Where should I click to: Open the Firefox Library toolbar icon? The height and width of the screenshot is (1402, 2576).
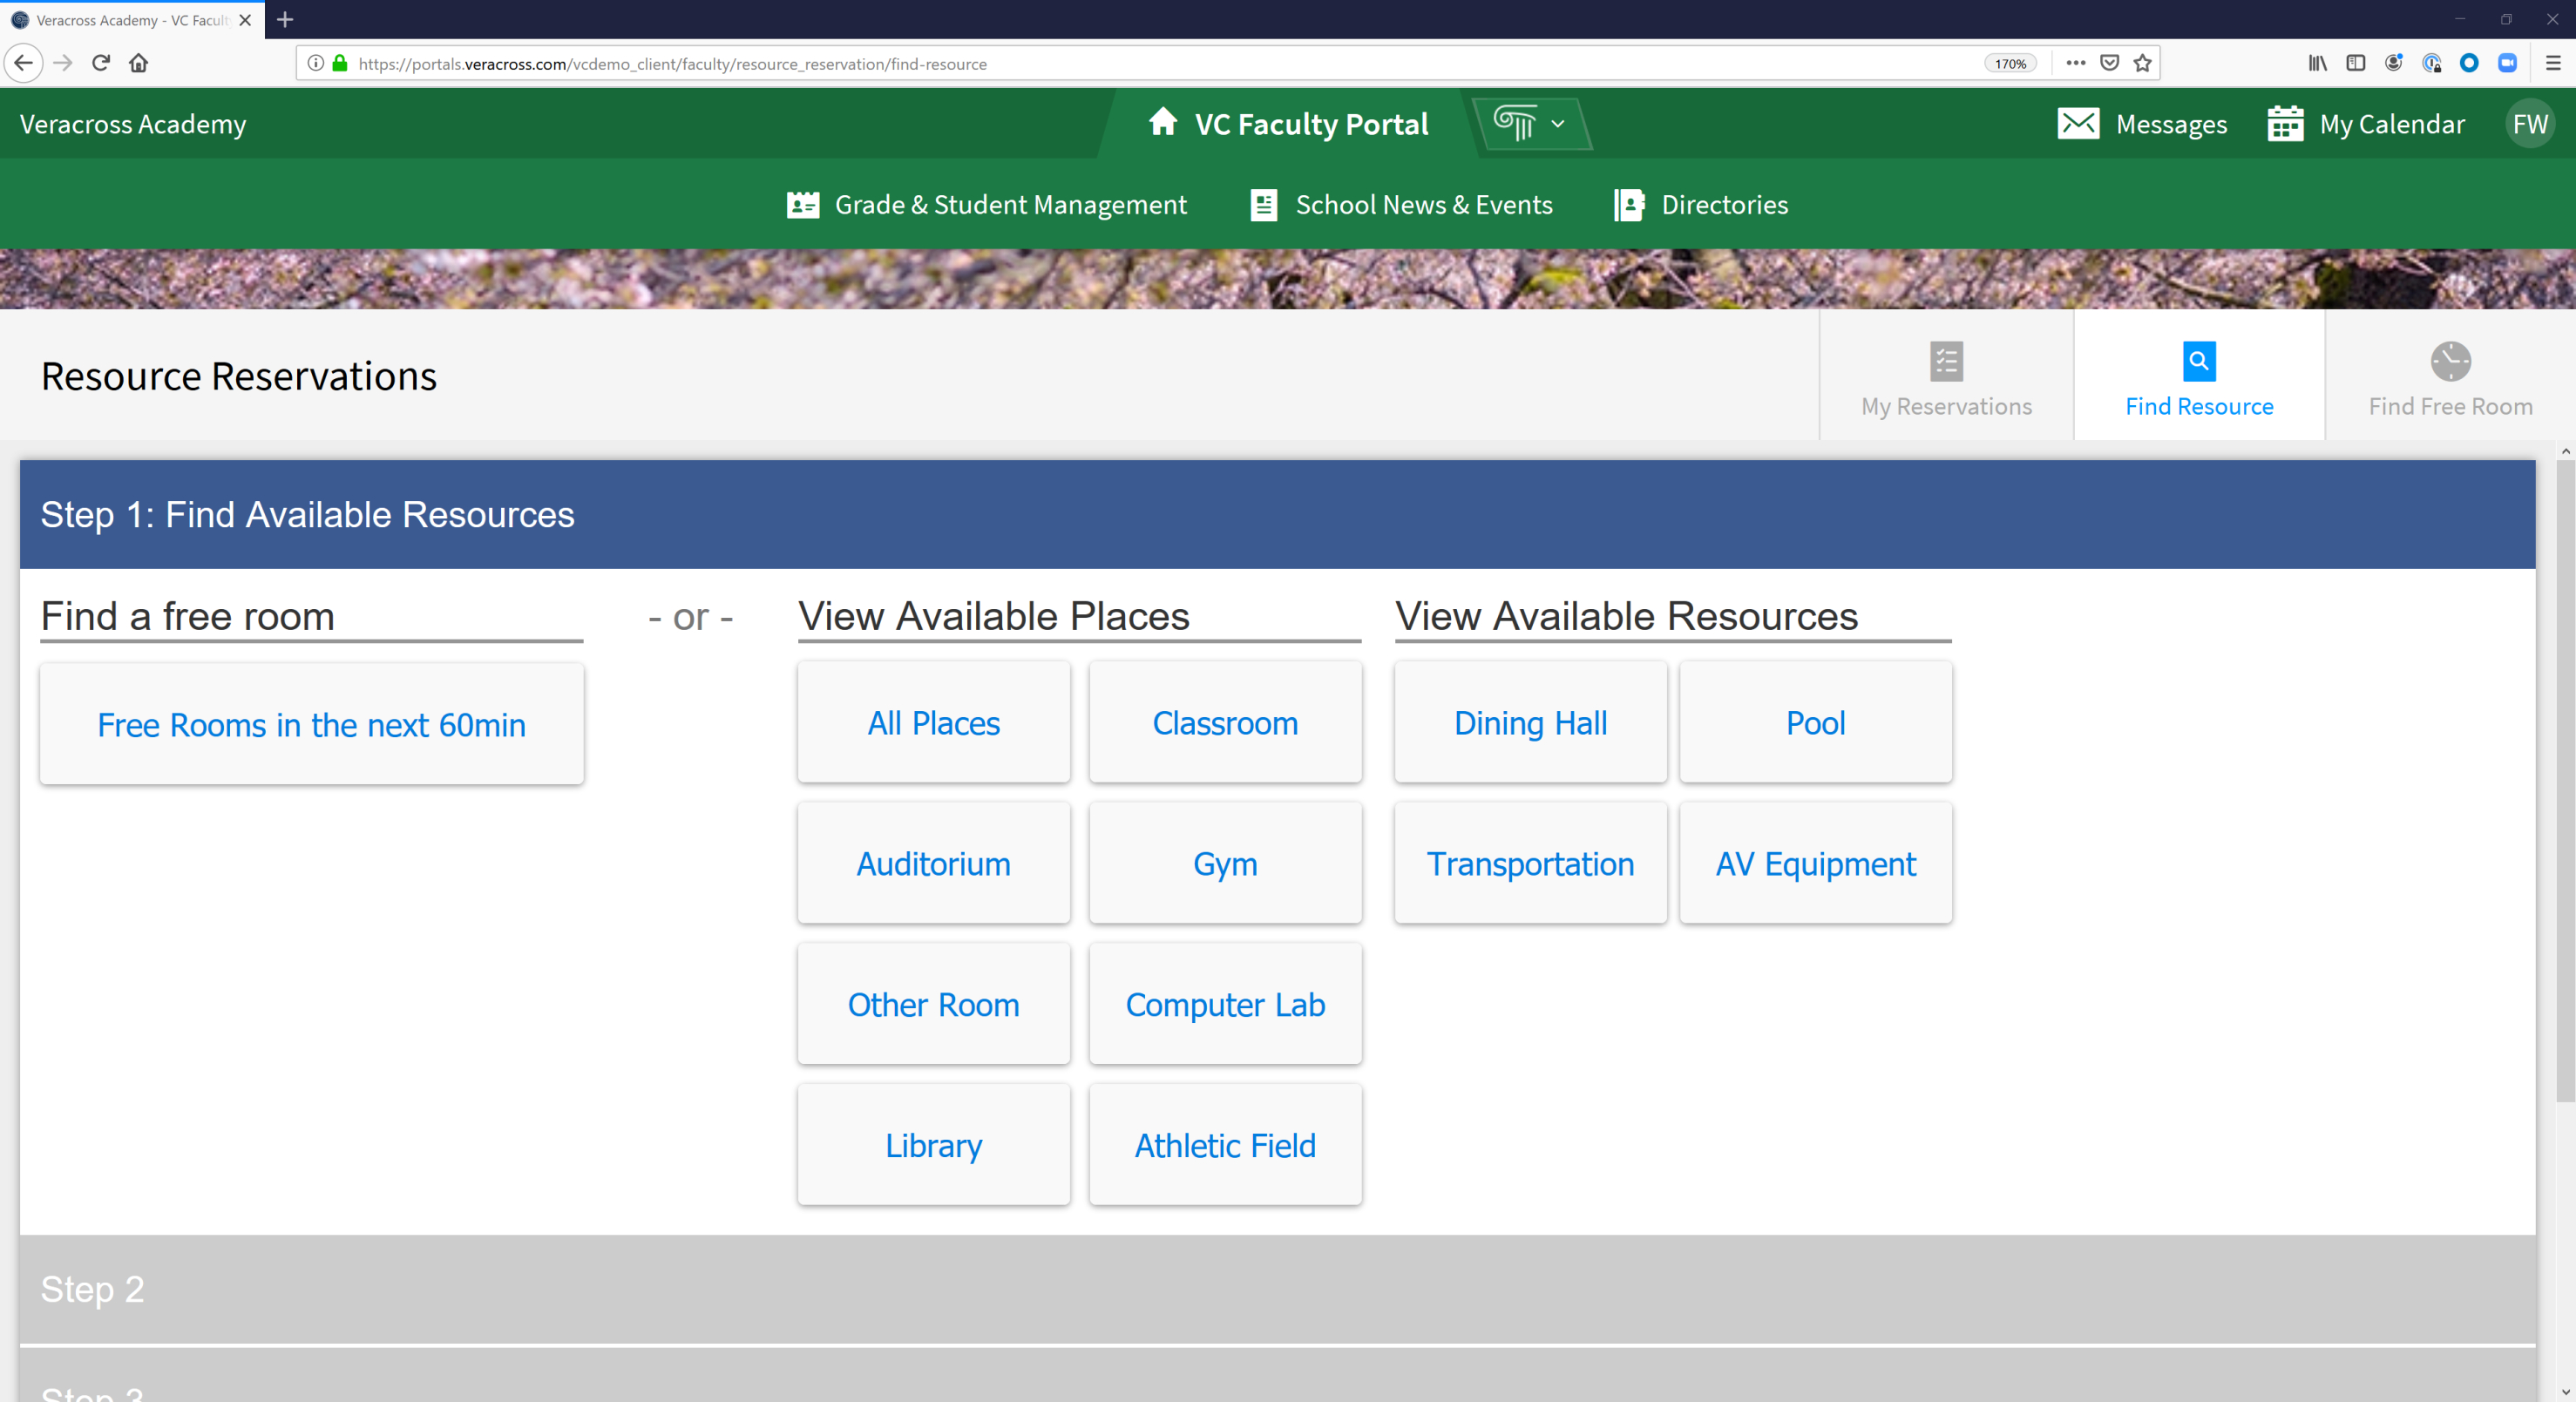(x=2316, y=63)
